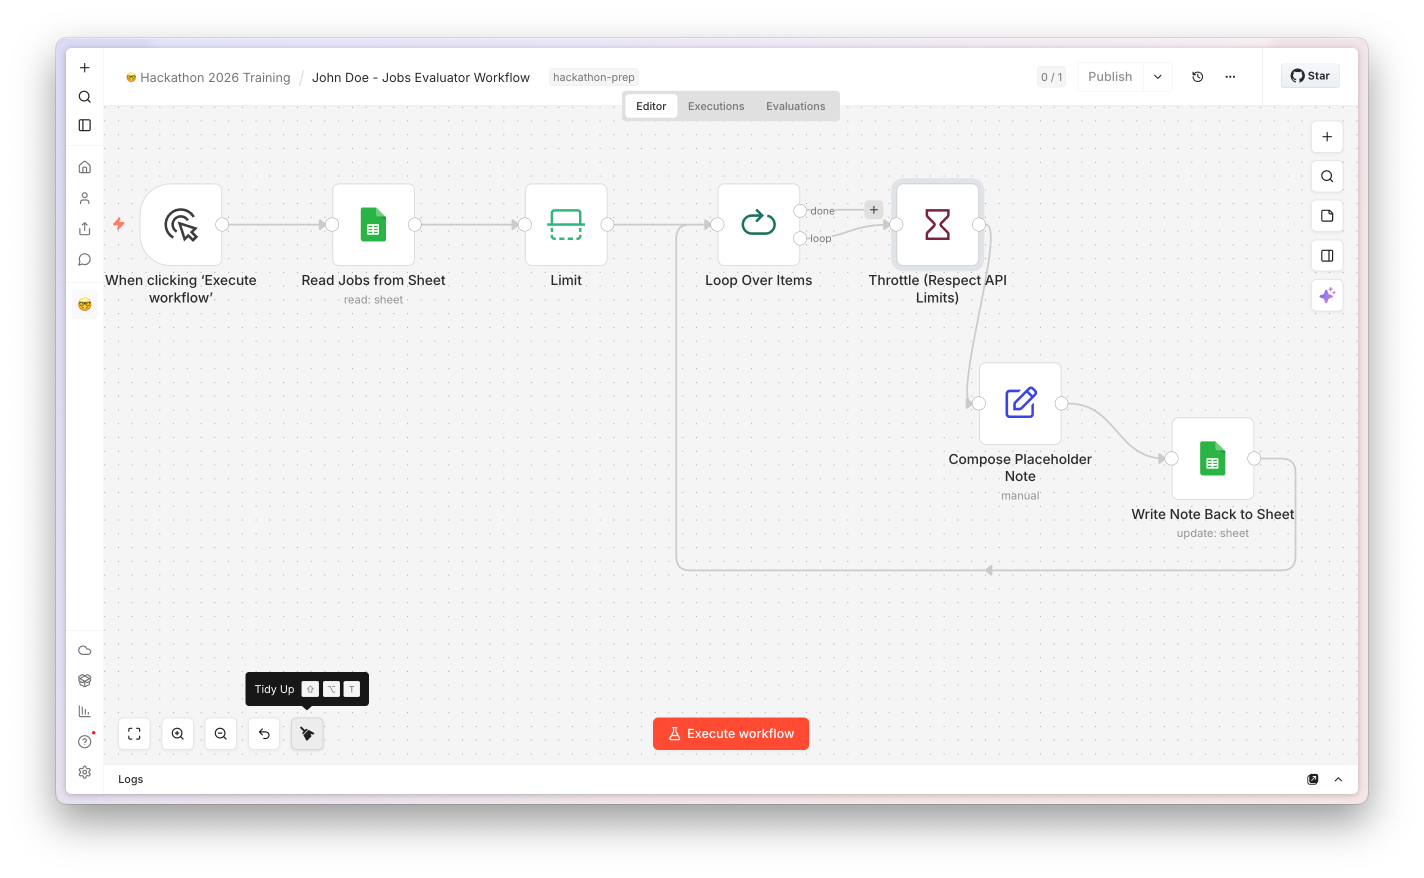
Task: Open the three-dot workflow options menu
Action: pyautogui.click(x=1230, y=77)
